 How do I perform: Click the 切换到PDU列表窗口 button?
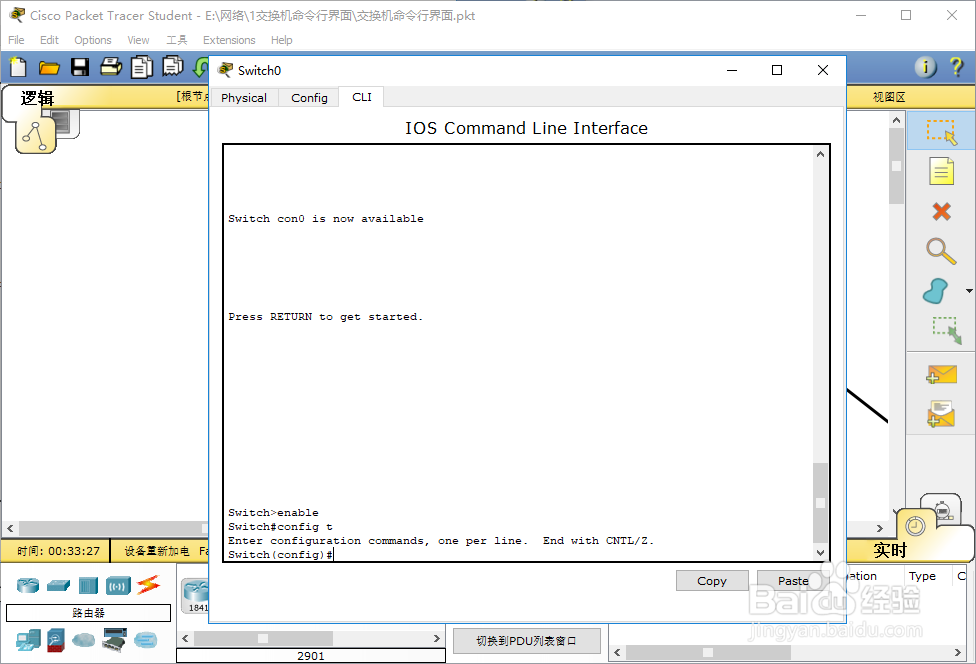point(527,641)
